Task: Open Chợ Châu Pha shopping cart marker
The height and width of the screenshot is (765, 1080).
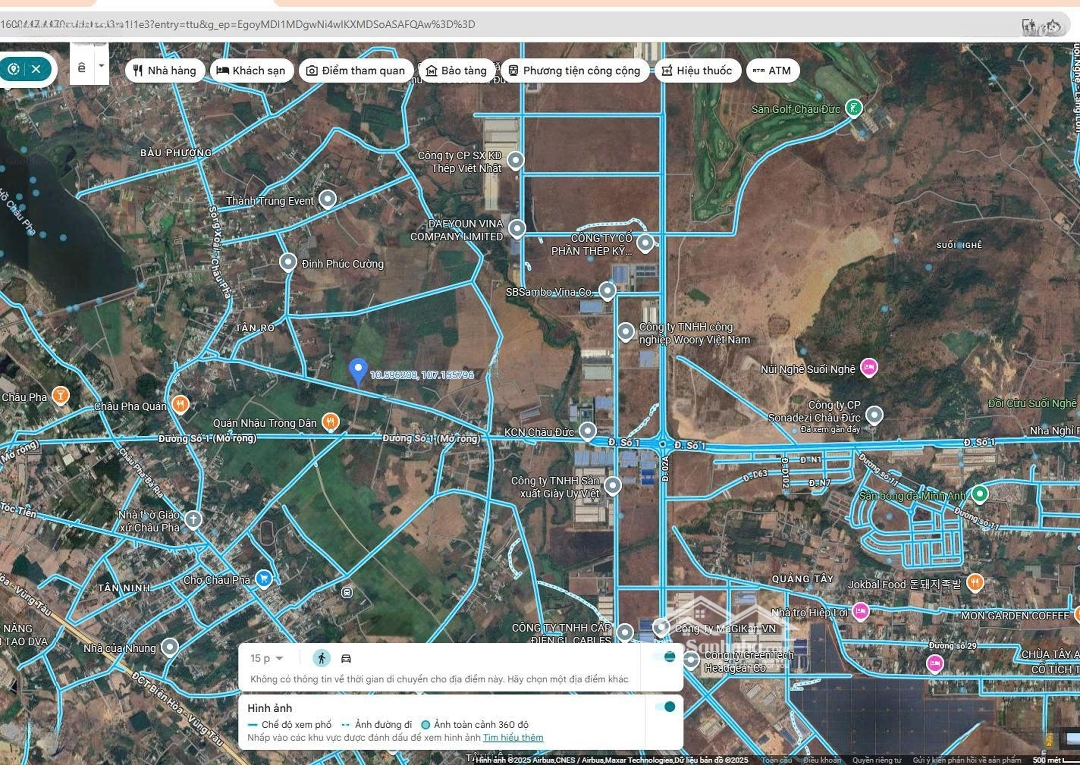Action: [x=263, y=579]
